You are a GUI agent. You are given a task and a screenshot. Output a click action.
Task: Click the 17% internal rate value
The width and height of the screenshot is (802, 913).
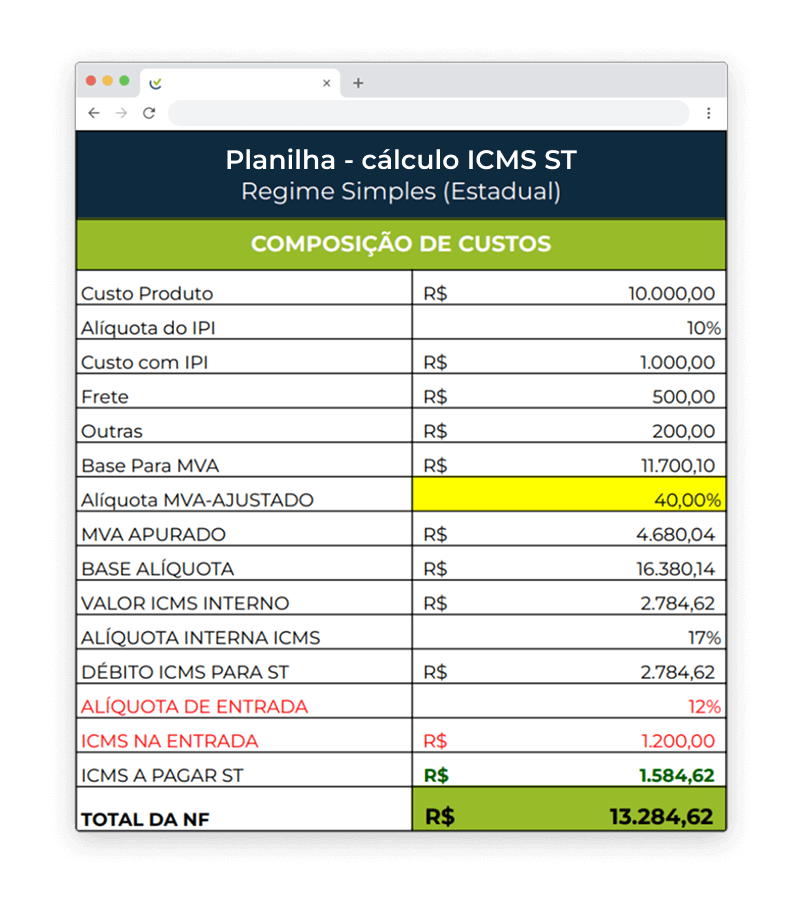pyautogui.click(x=704, y=638)
